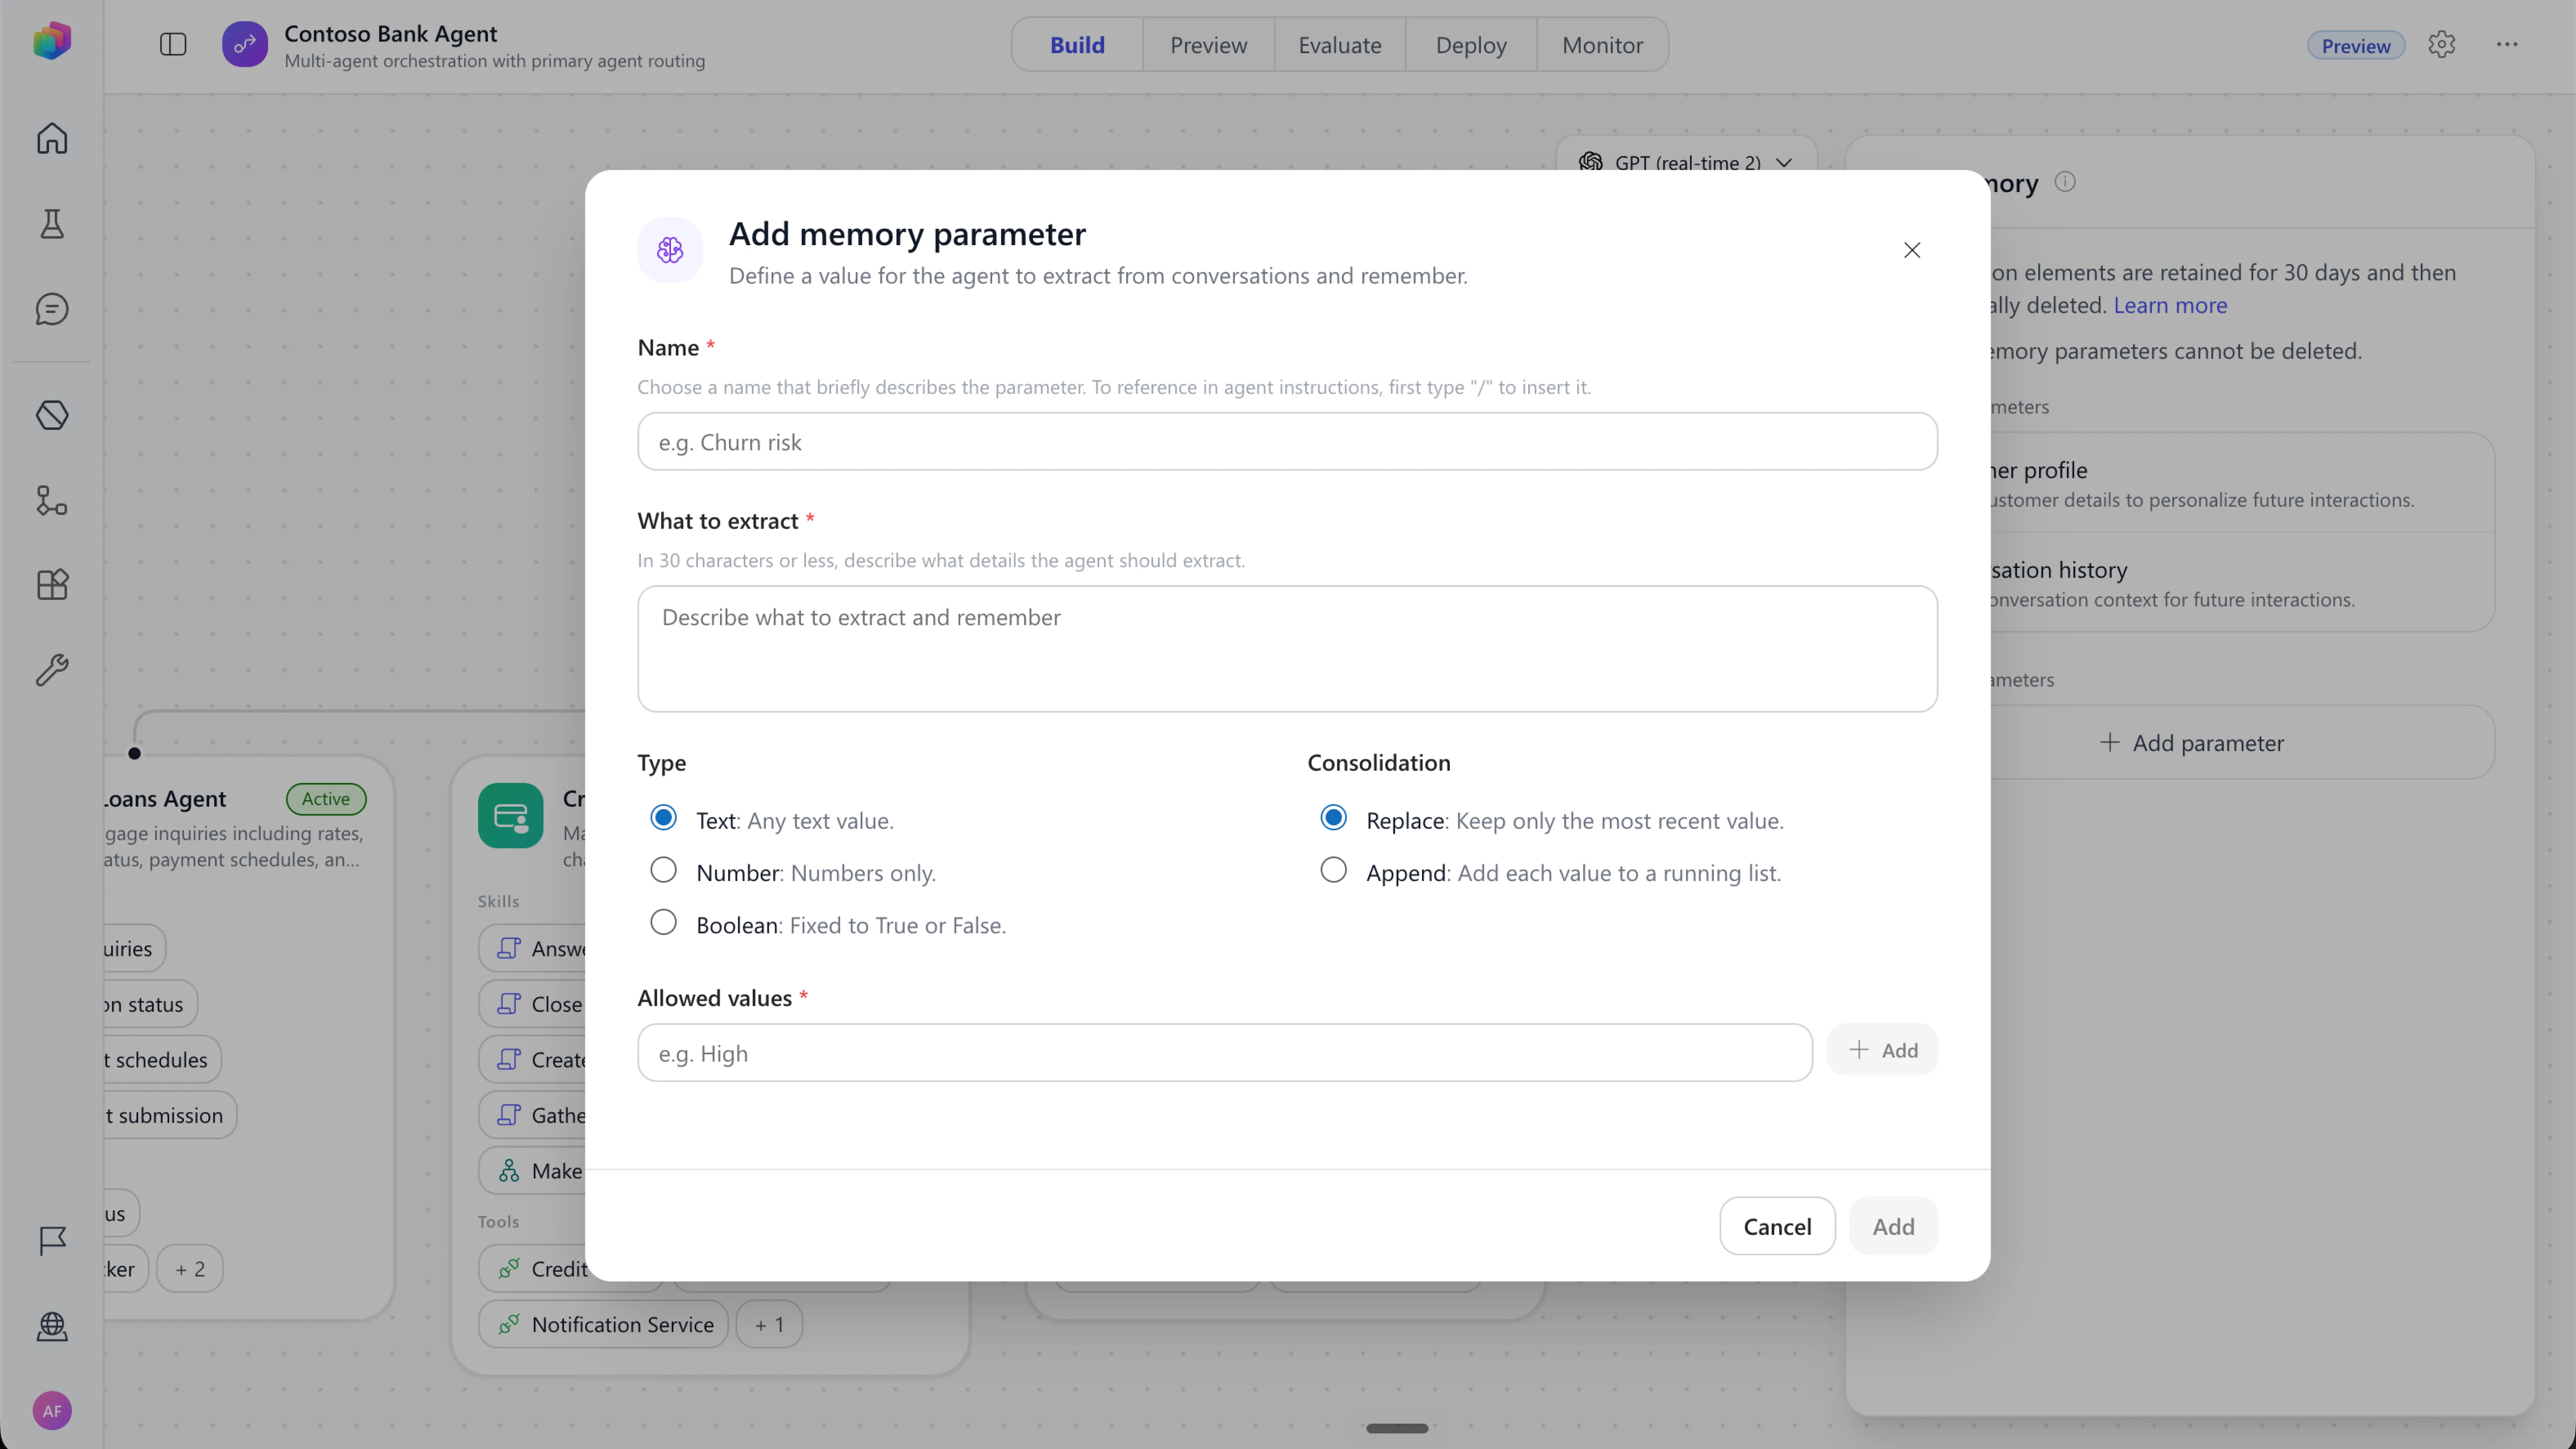Focus the What to extract text area
The width and height of the screenshot is (2576, 1449).
pyautogui.click(x=1287, y=649)
